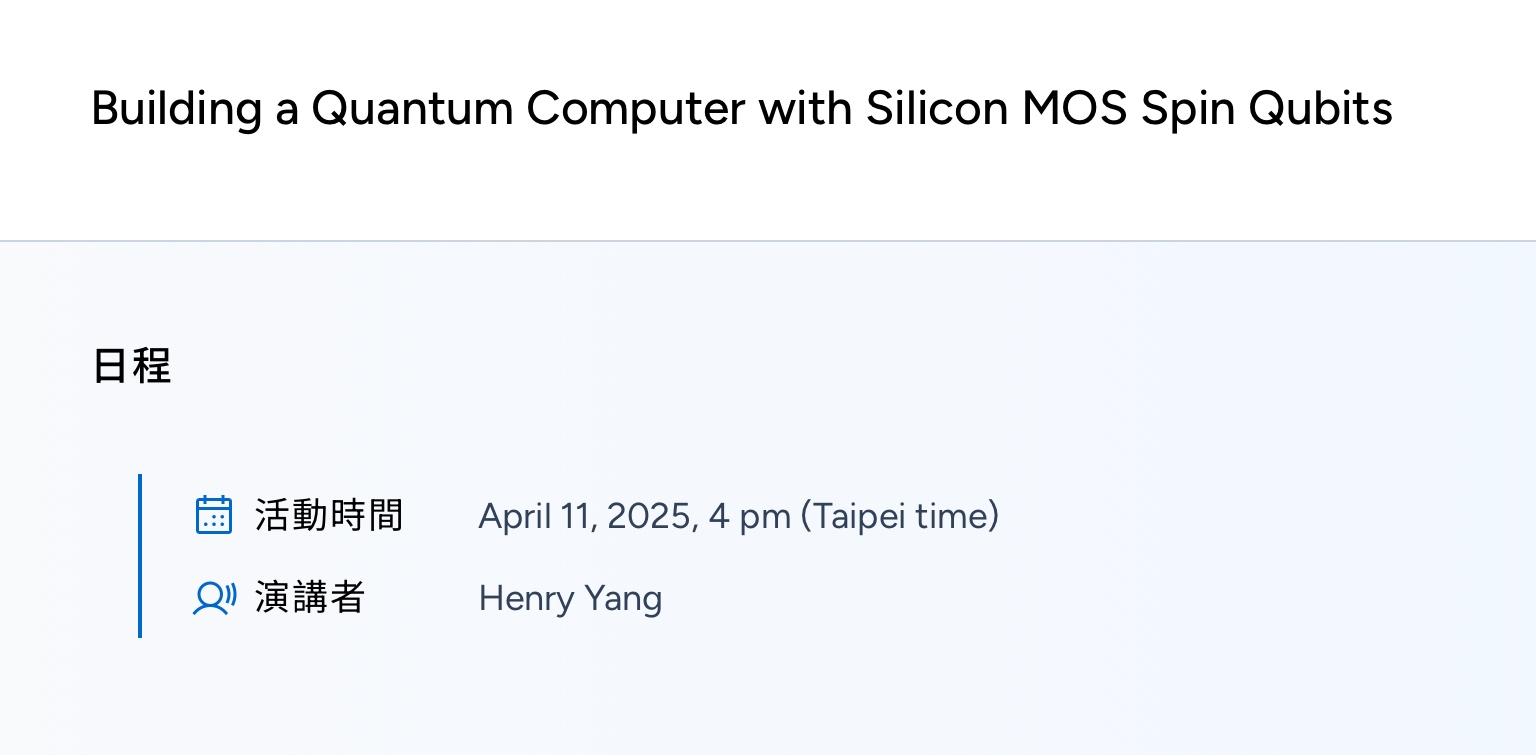Image resolution: width=1536 pixels, height=755 pixels.
Task: Click the 演講者 label
Action: (310, 598)
